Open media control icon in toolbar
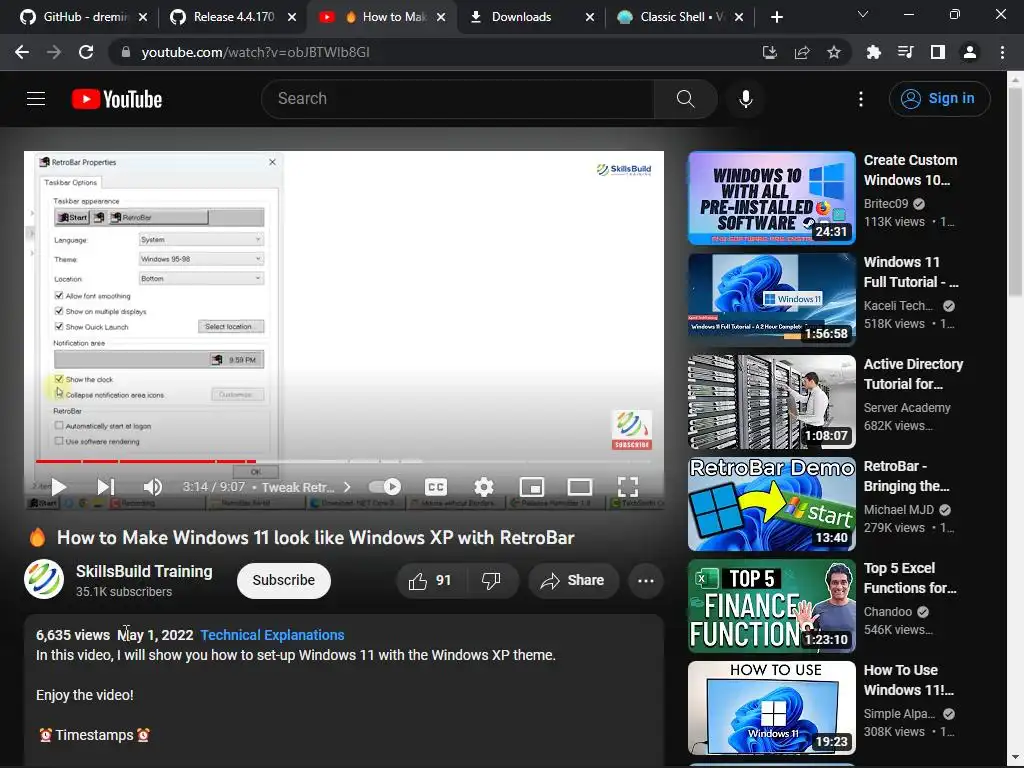This screenshot has height=768, width=1024. [905, 52]
